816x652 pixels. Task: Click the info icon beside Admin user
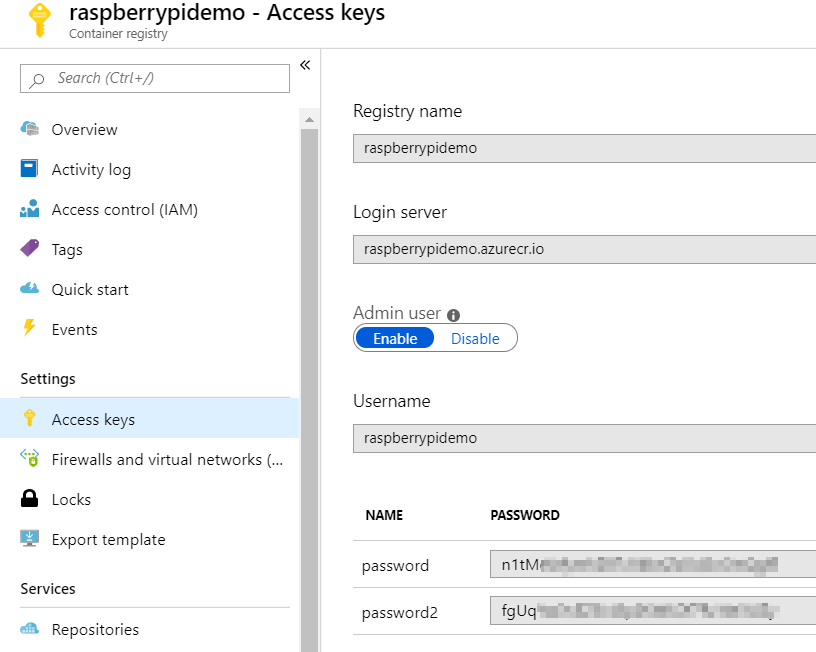click(452, 313)
